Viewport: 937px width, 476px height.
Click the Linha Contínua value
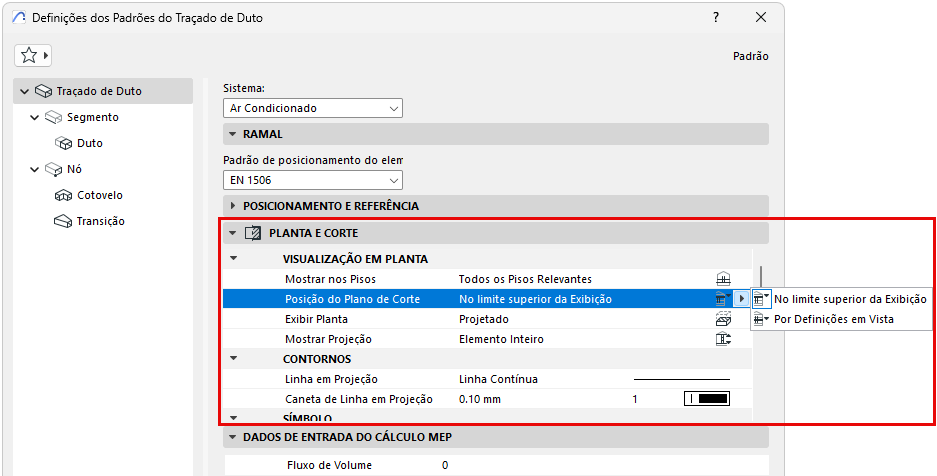[498, 379]
